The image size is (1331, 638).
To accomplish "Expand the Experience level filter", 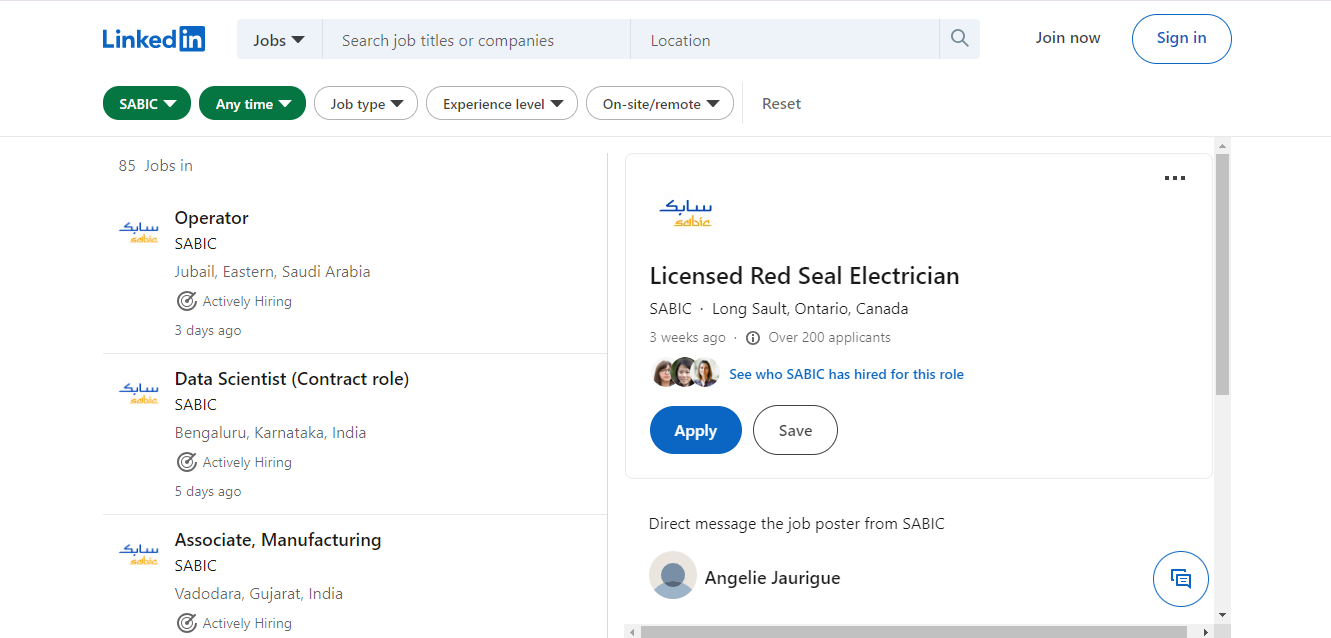I will tap(501, 104).
